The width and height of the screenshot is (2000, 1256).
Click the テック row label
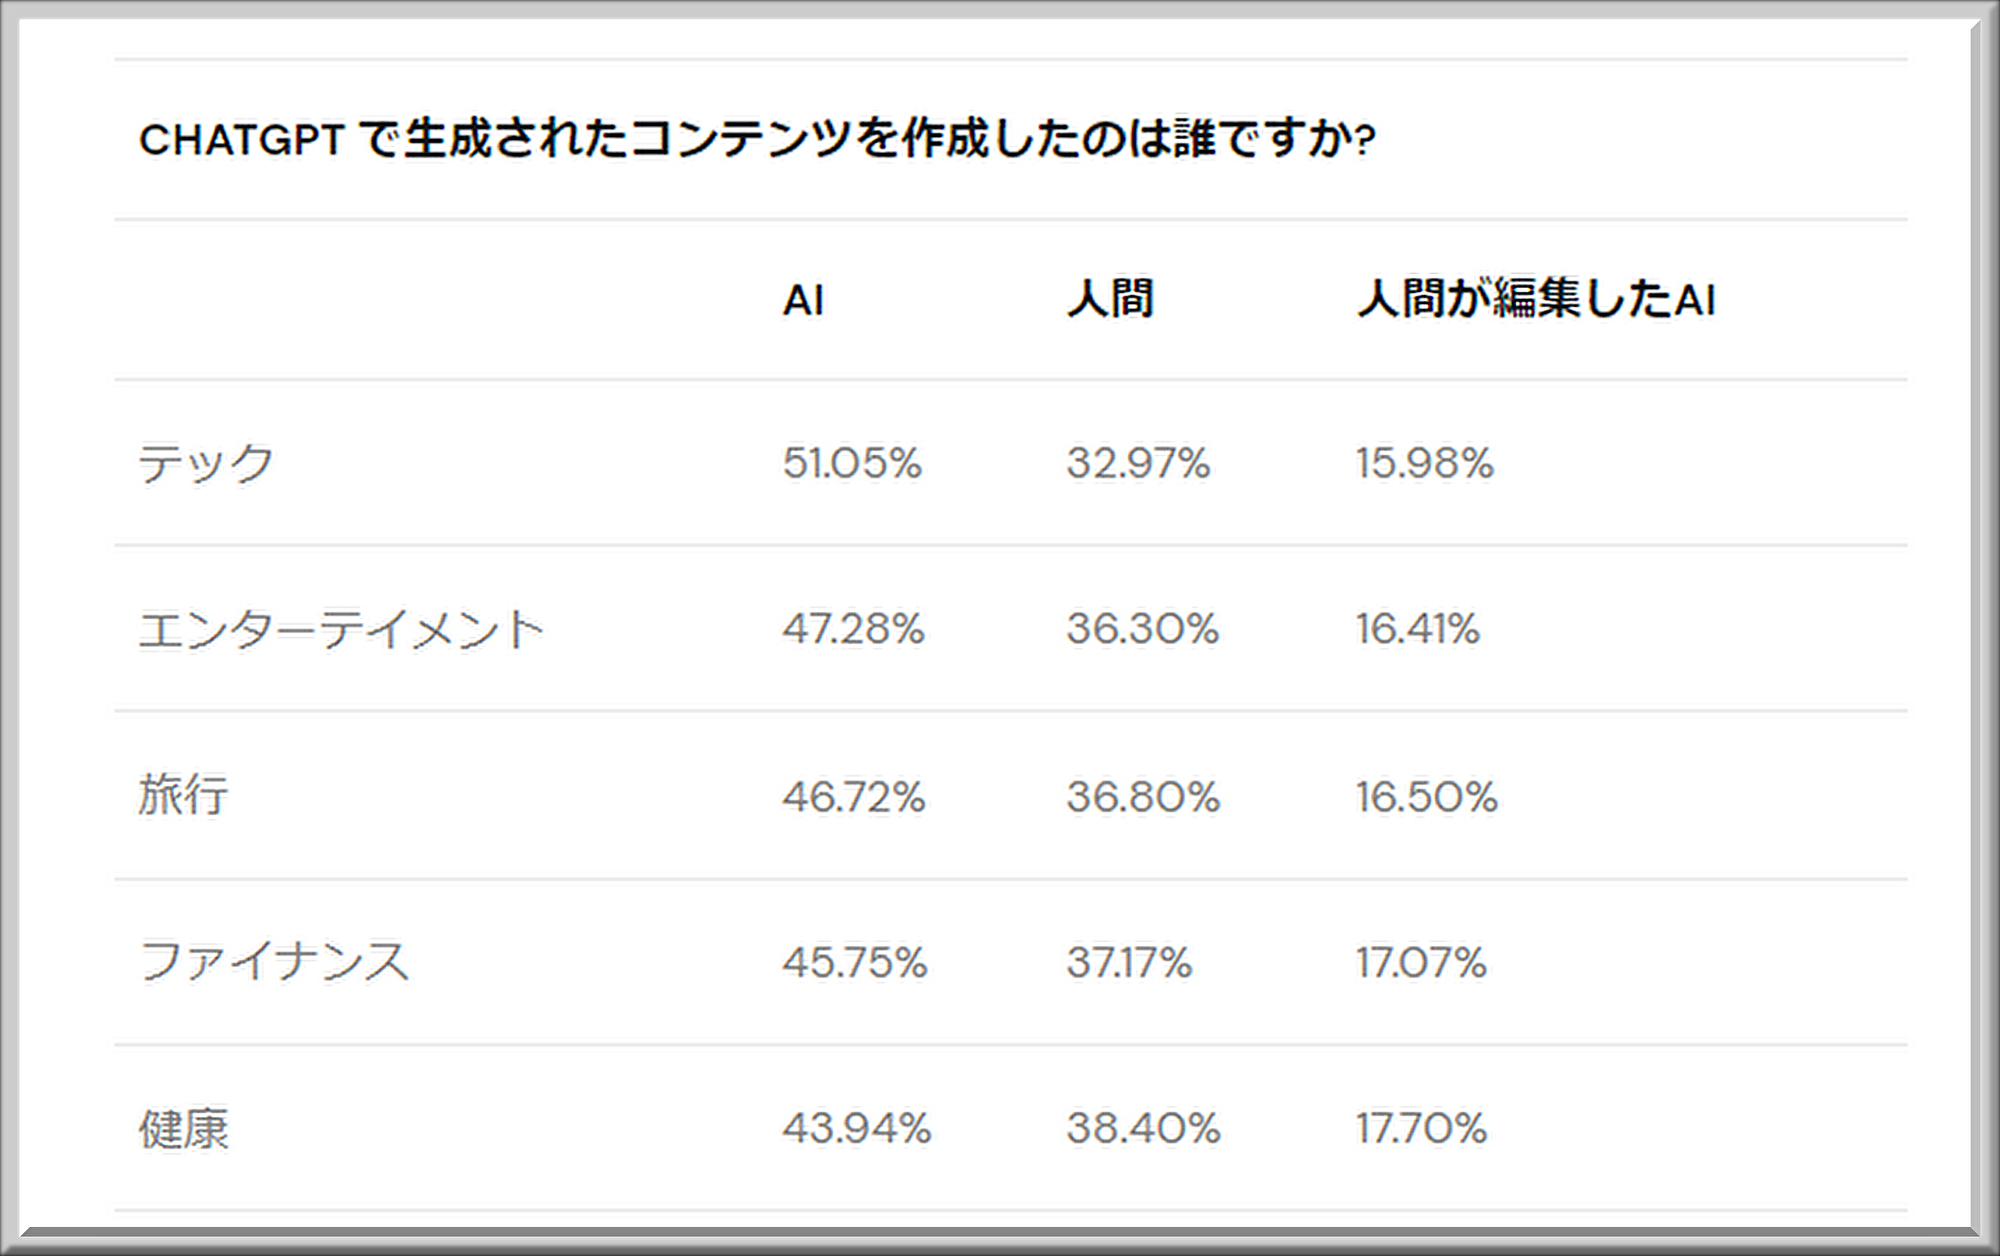click(x=206, y=463)
